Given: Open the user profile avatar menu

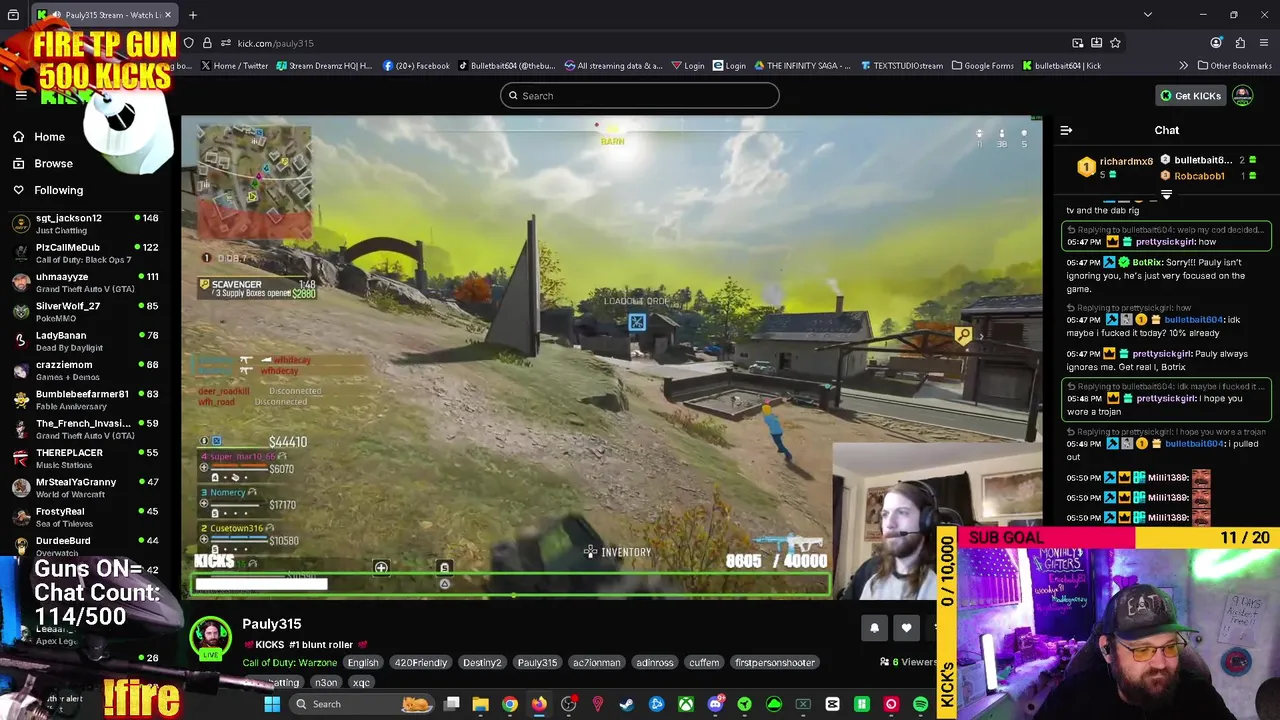Looking at the screenshot, I should (1242, 96).
